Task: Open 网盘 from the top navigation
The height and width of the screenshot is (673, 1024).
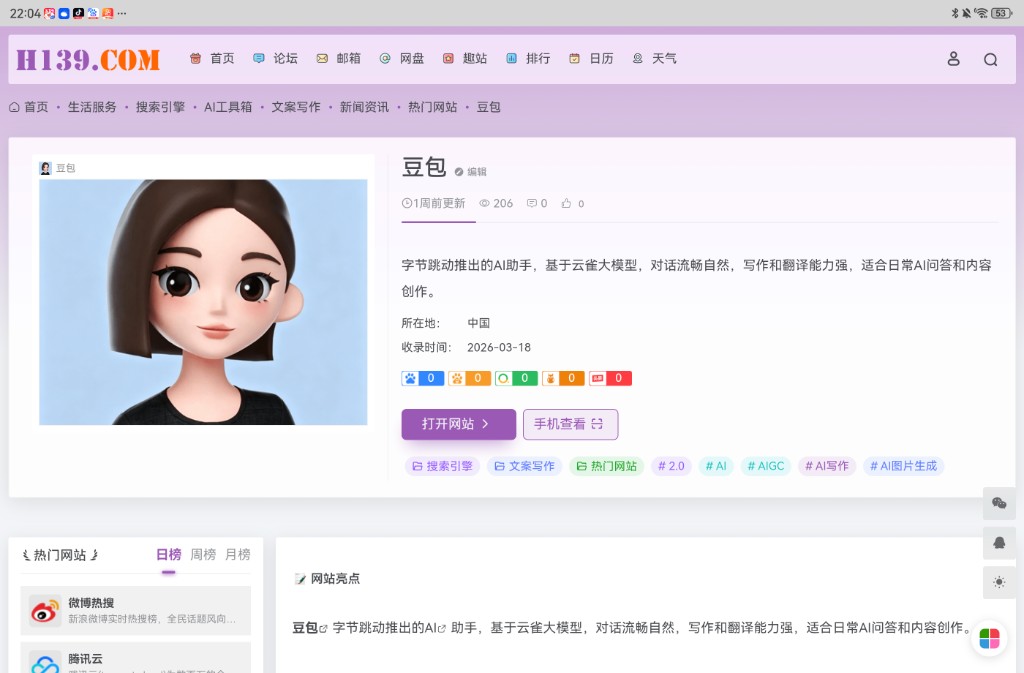Action: click(x=402, y=59)
